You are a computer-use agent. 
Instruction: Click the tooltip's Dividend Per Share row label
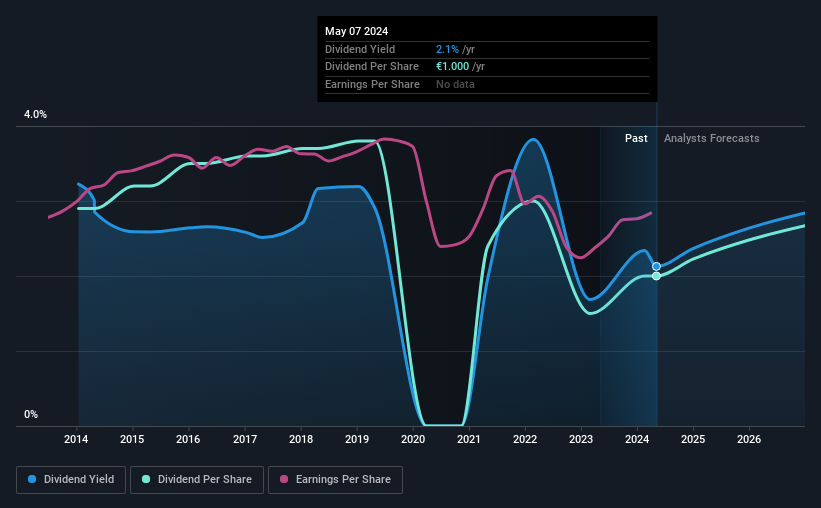click(x=372, y=67)
